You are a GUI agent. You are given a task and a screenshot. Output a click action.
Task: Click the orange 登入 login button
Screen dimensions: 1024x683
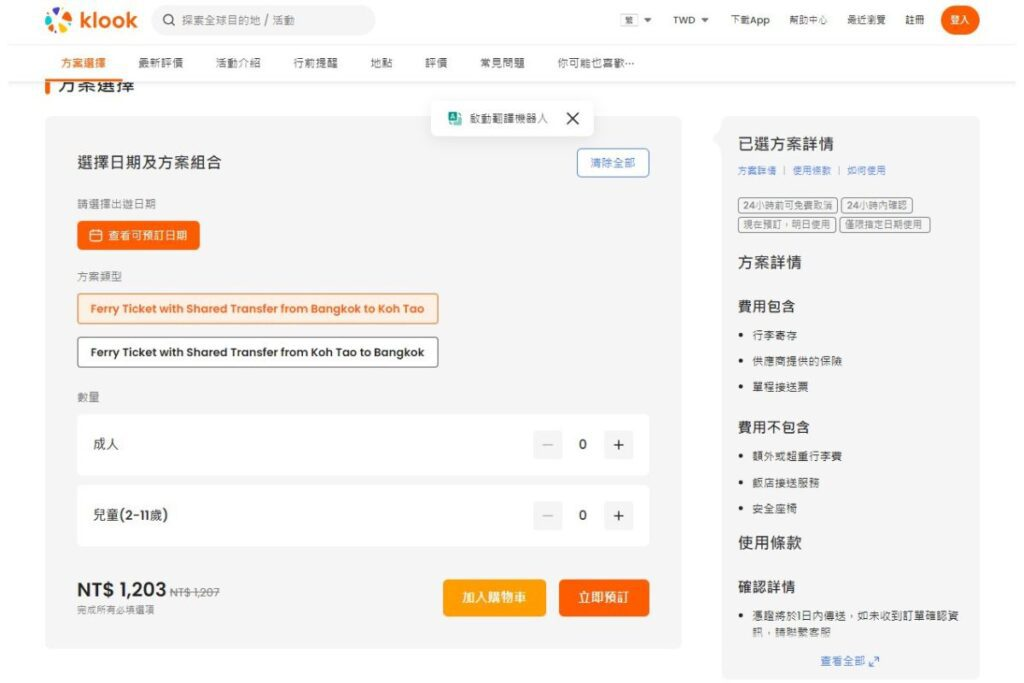pyautogui.click(x=959, y=20)
